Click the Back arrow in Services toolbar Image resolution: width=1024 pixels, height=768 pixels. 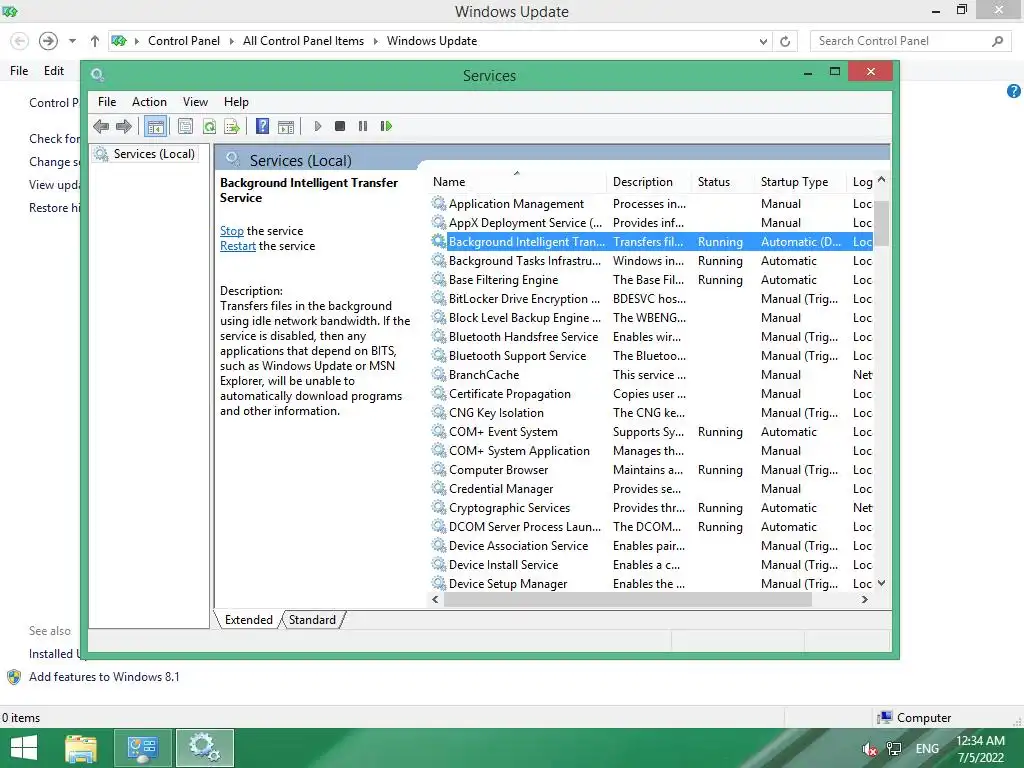(x=101, y=126)
